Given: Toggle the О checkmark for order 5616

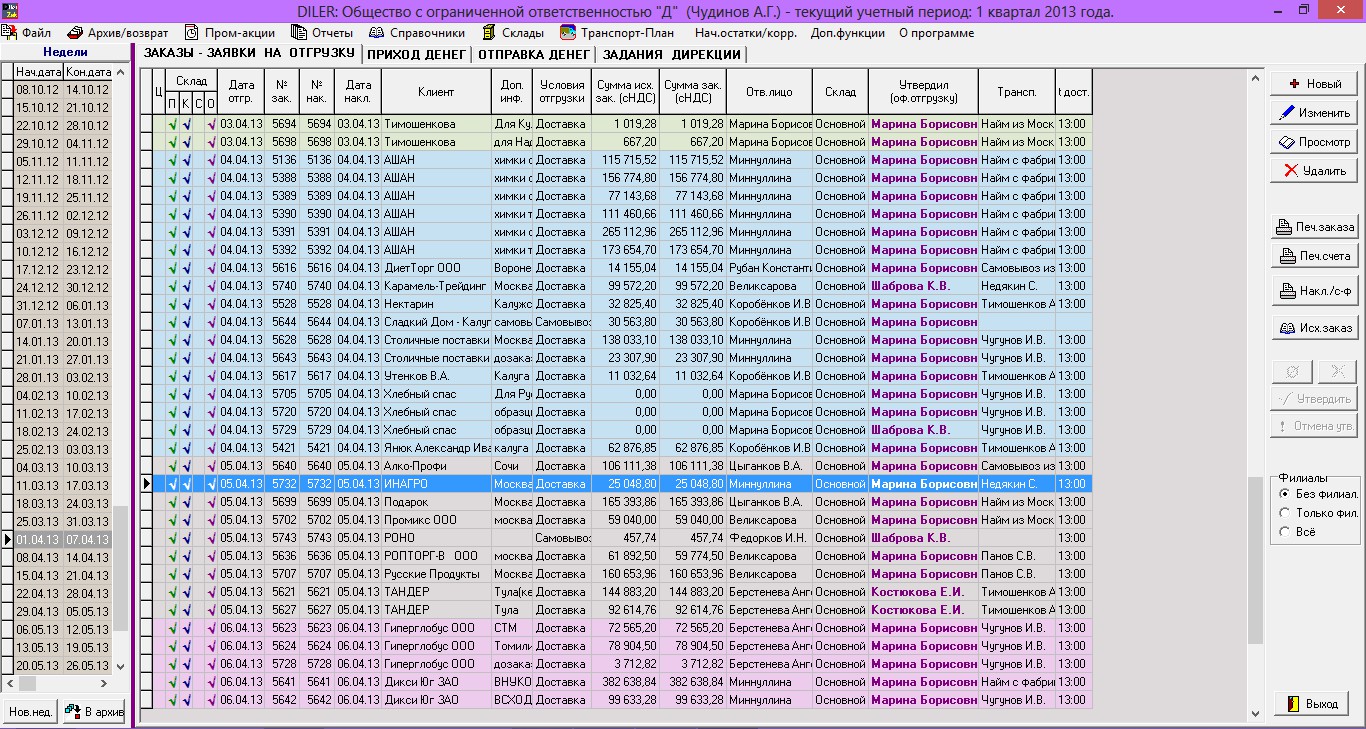Looking at the screenshot, I should point(211,268).
